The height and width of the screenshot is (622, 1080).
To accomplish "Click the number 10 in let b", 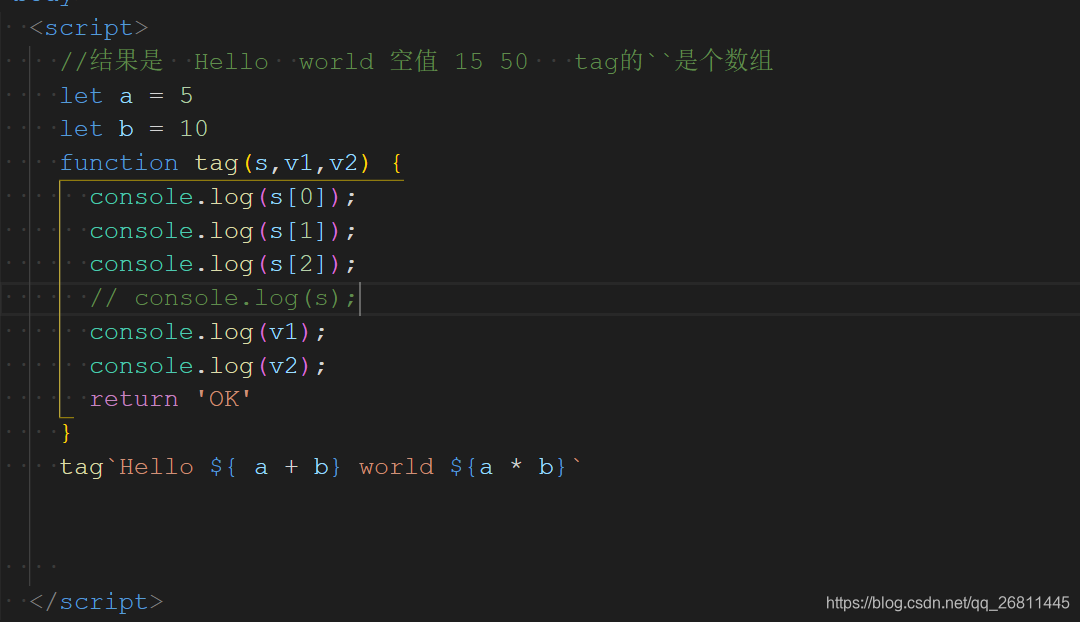I will click(194, 129).
